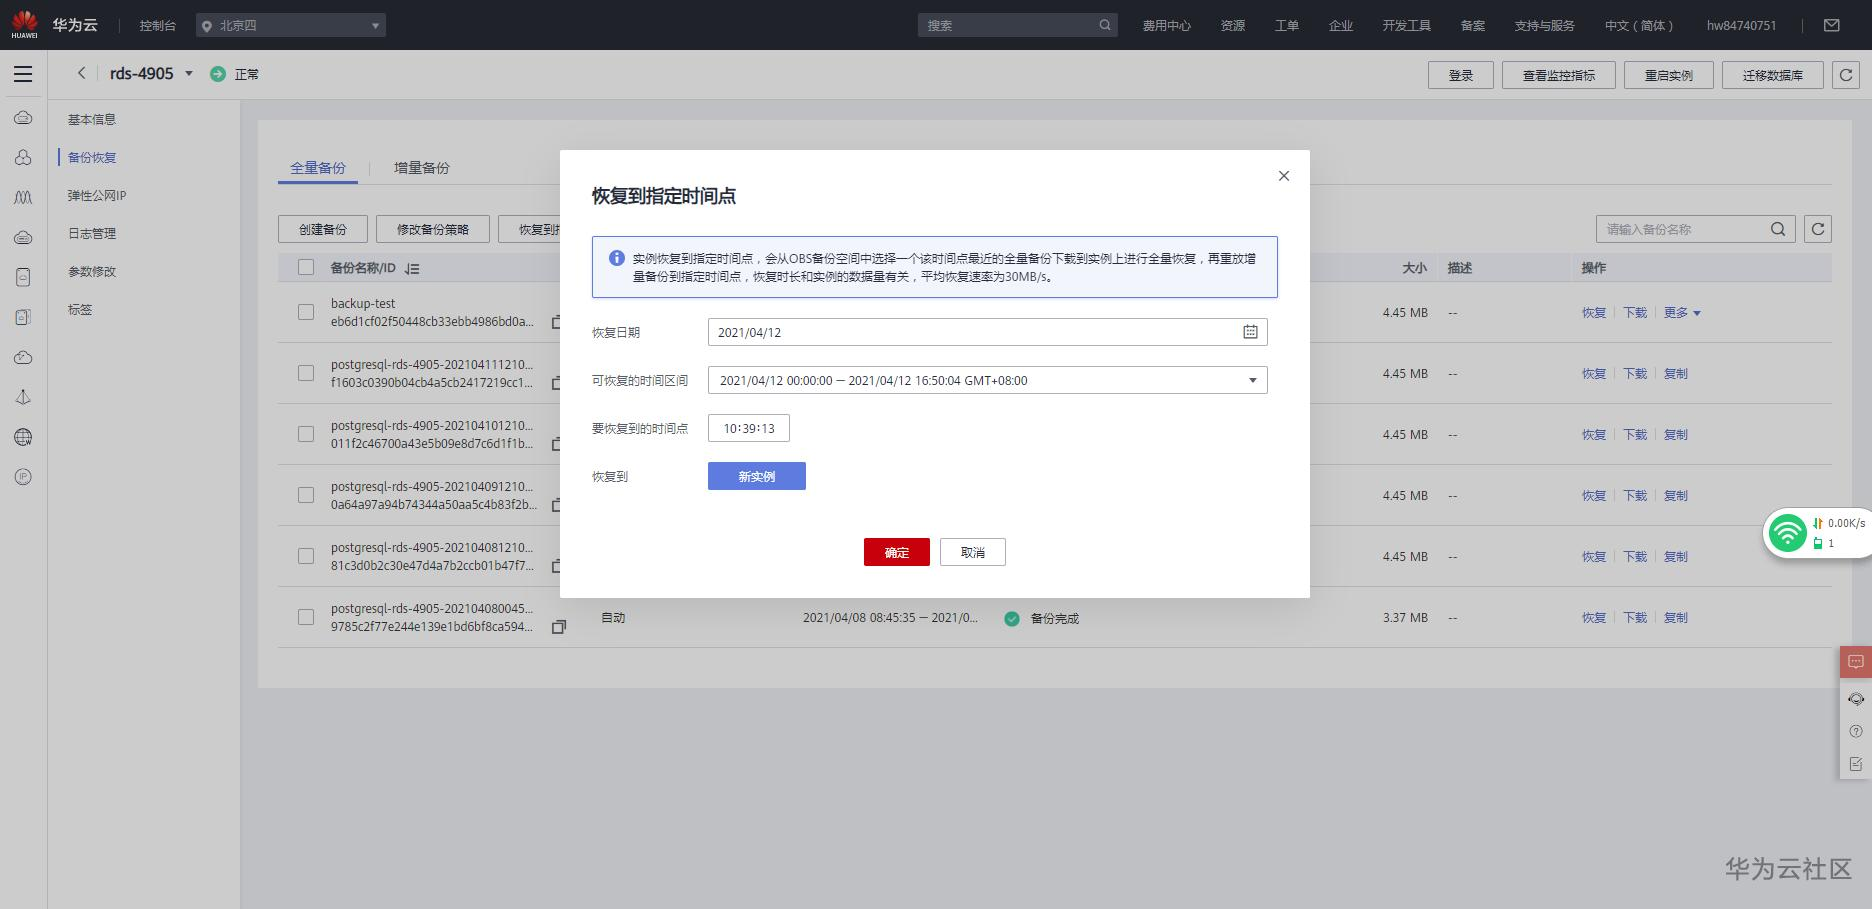Open 费用中心 in the top bar
1872x909 pixels.
coord(1167,26)
